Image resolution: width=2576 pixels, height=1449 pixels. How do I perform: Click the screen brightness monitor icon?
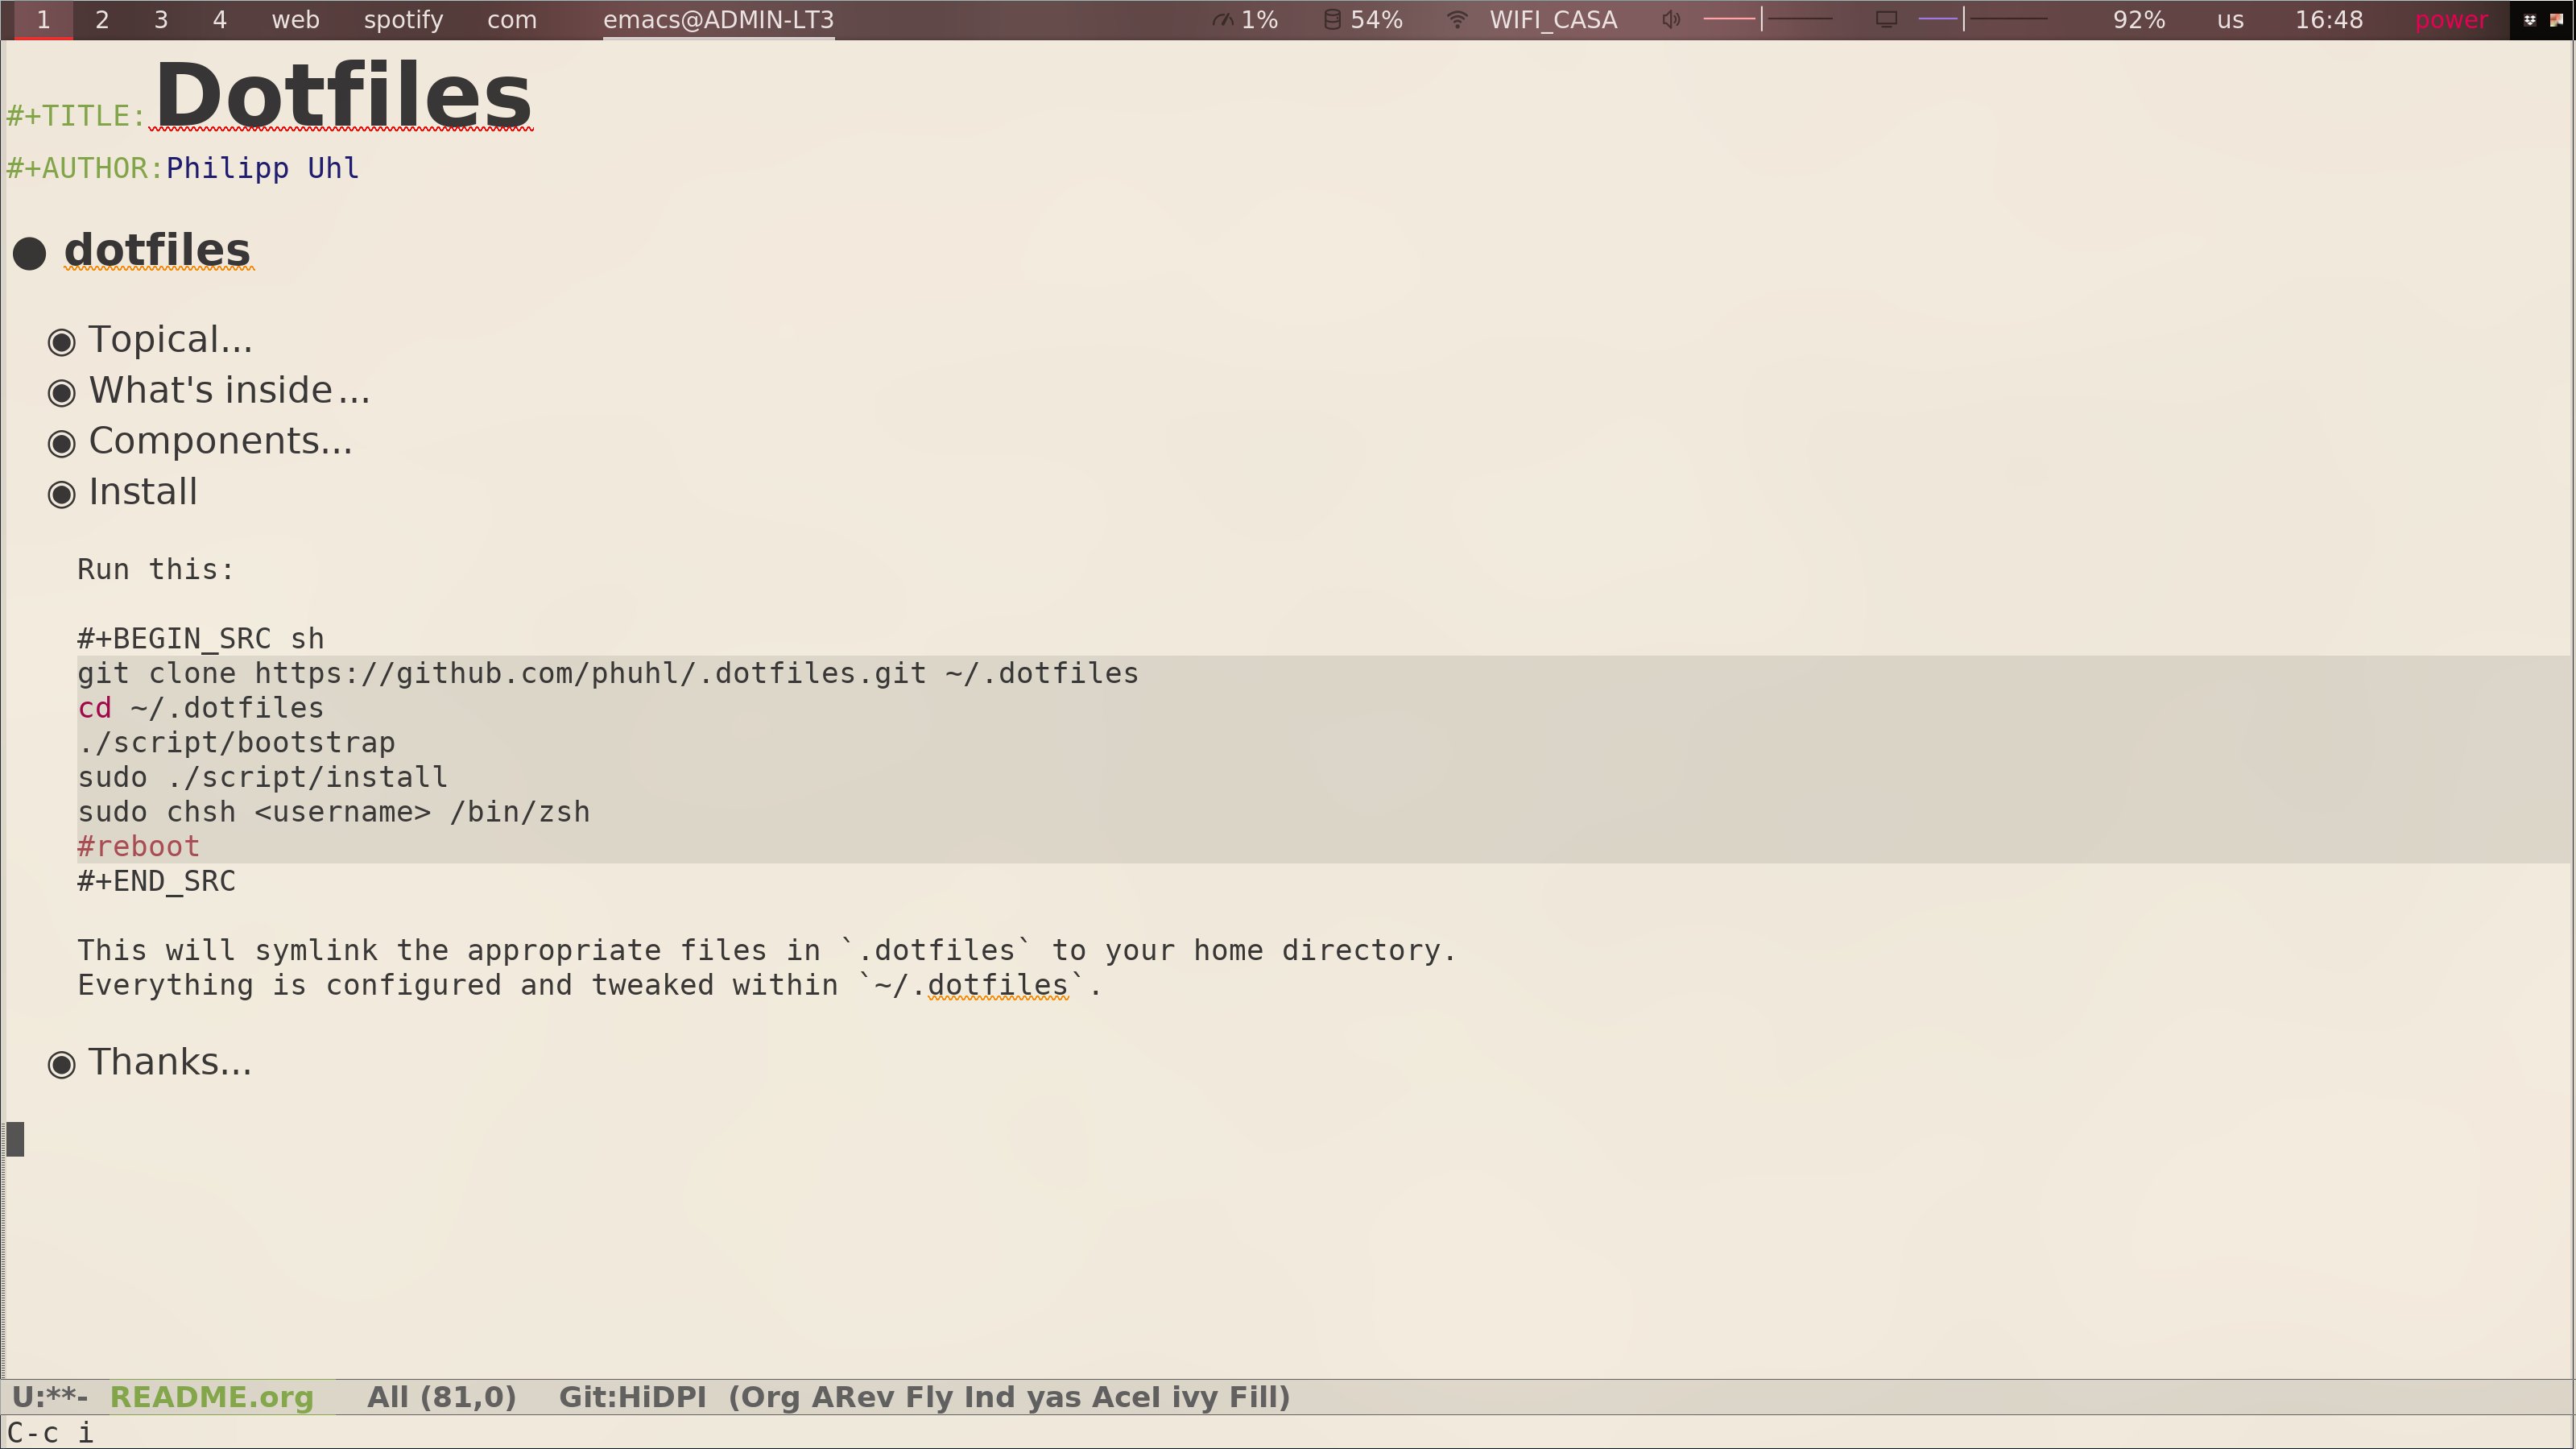(1886, 20)
